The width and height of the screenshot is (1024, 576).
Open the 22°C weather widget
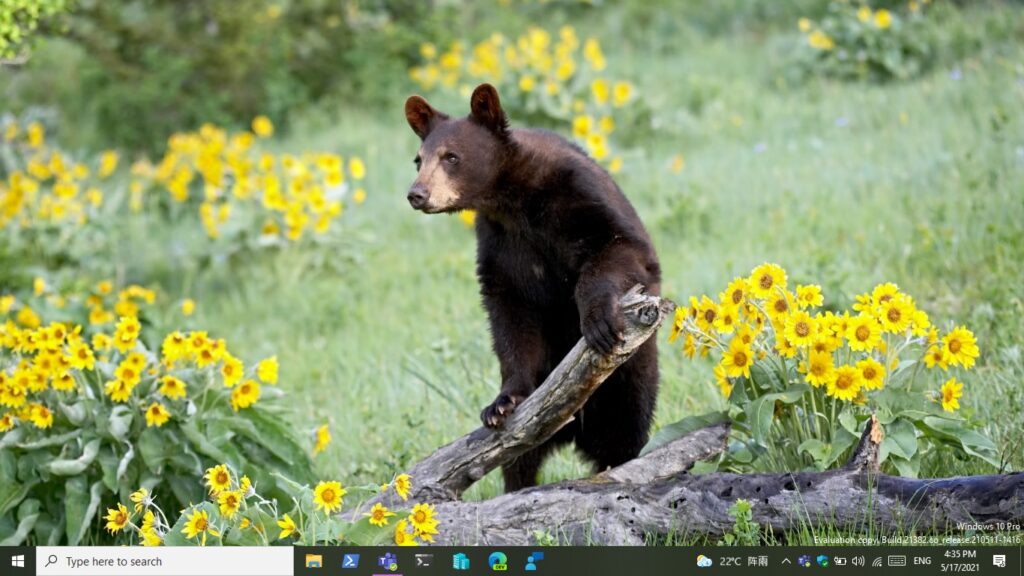(732, 561)
